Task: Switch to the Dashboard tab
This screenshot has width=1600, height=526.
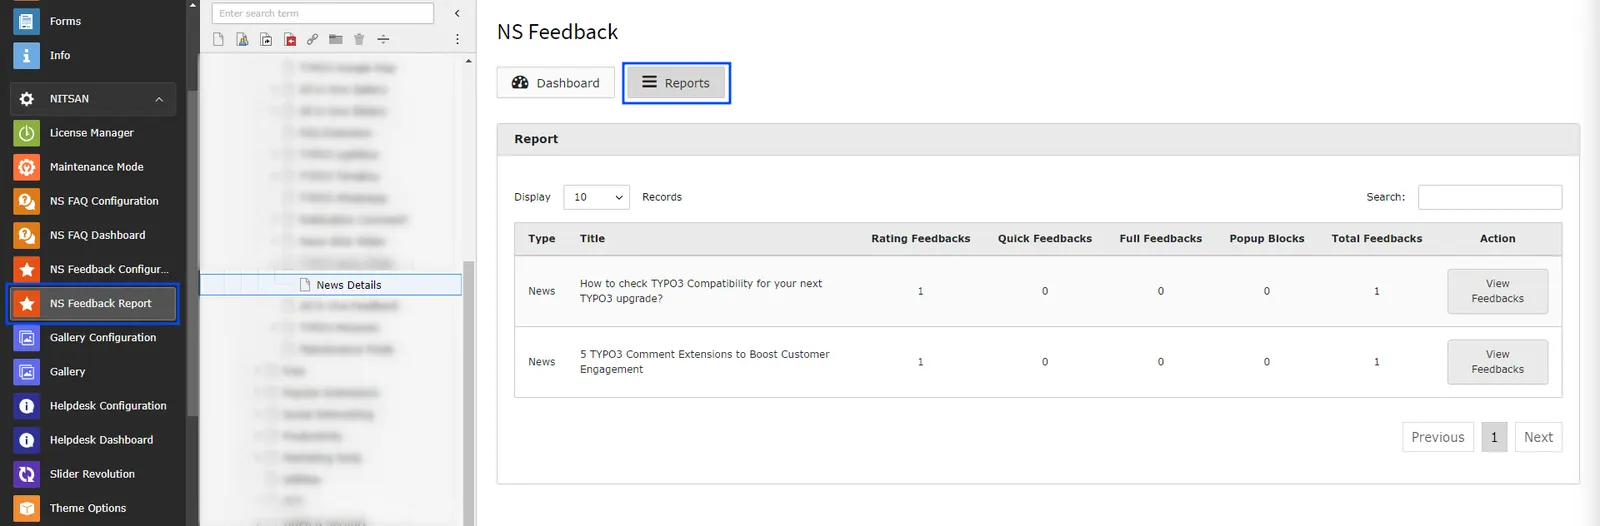Action: (x=556, y=83)
